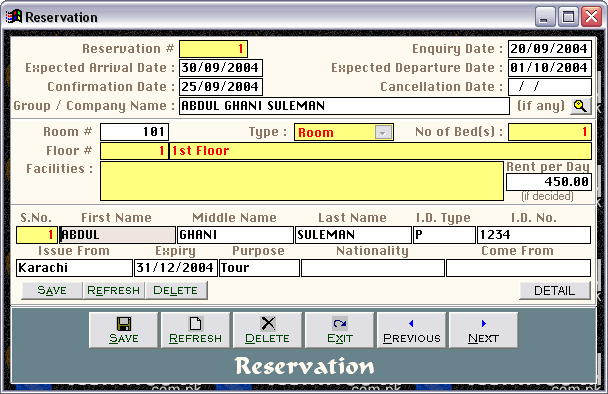The height and width of the screenshot is (394, 608).
Task: Click the Expiry field 31/12/2004
Action: [x=176, y=268]
